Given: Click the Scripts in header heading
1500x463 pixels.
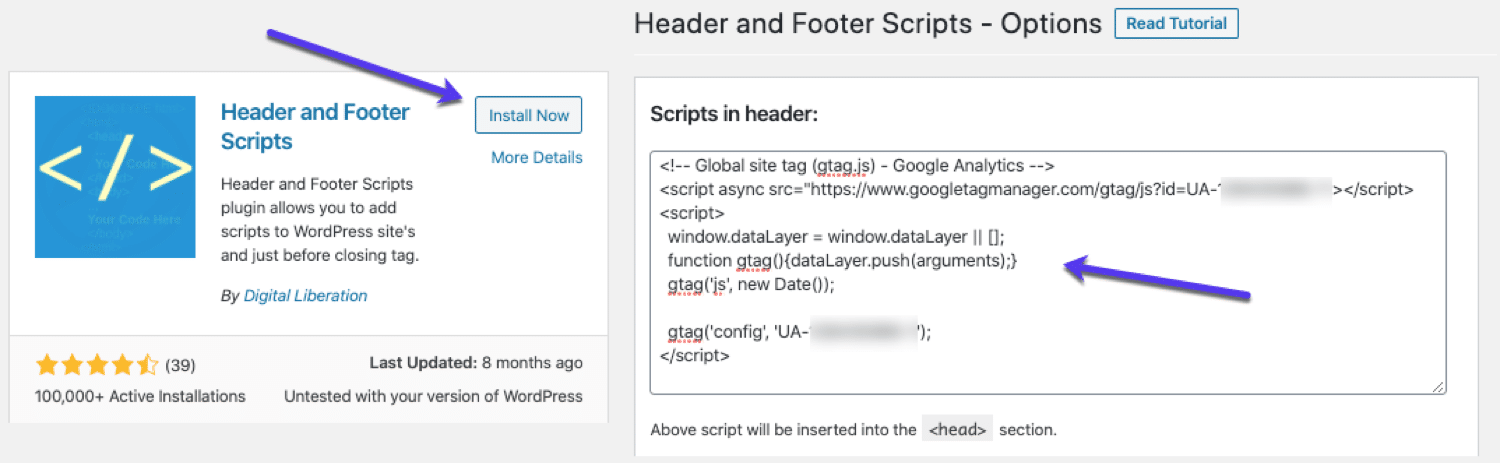Looking at the screenshot, I should coord(734,115).
